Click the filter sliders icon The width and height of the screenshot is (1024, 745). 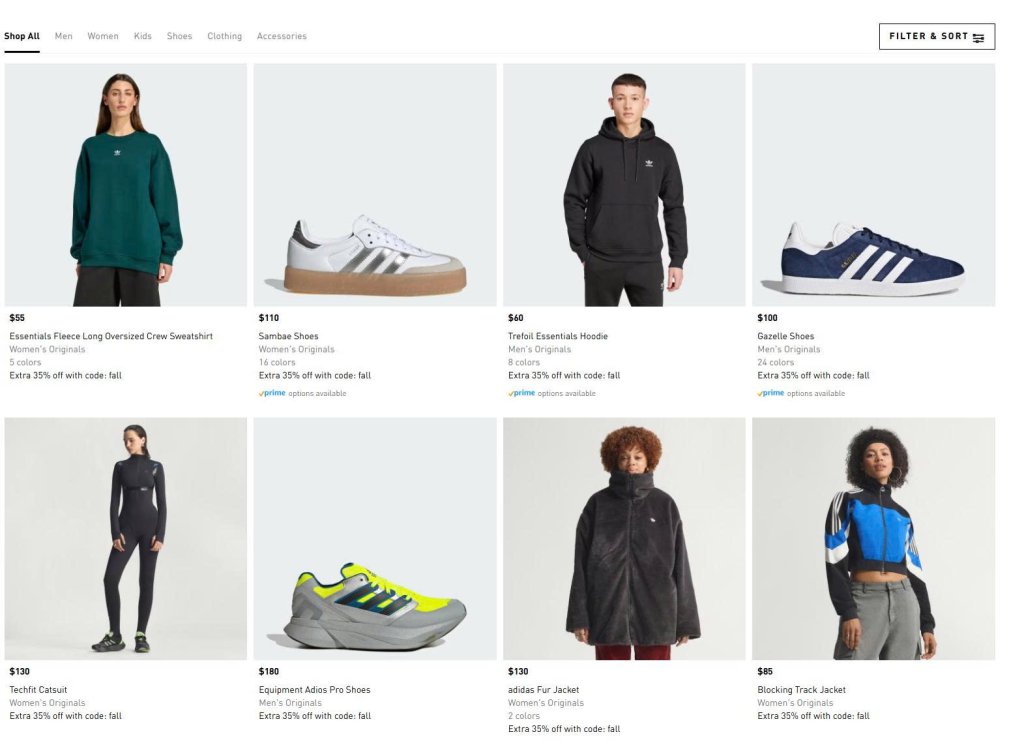tap(978, 37)
